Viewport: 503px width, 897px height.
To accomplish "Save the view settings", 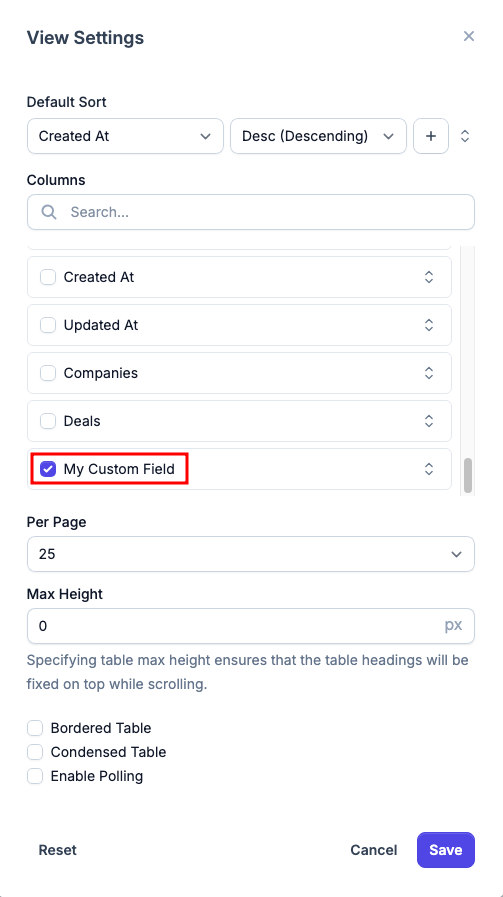I will (446, 850).
